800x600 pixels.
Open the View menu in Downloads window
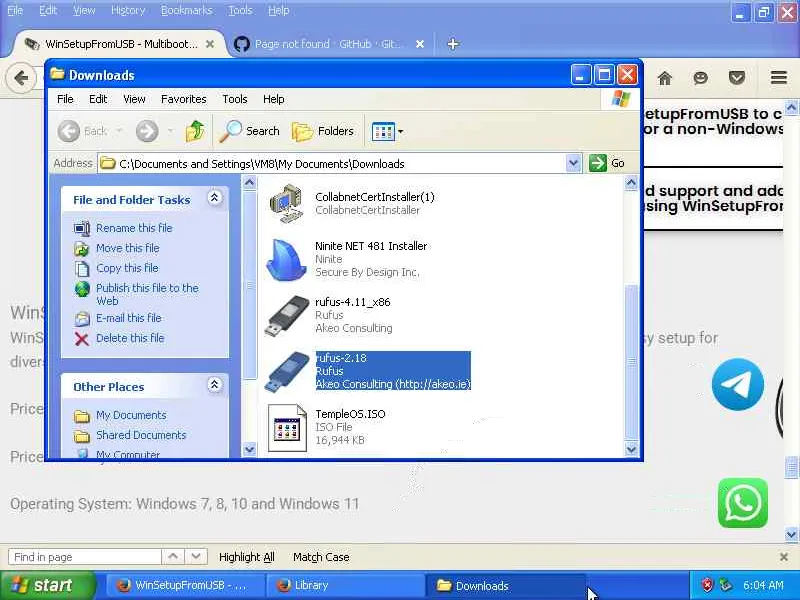pyautogui.click(x=134, y=99)
